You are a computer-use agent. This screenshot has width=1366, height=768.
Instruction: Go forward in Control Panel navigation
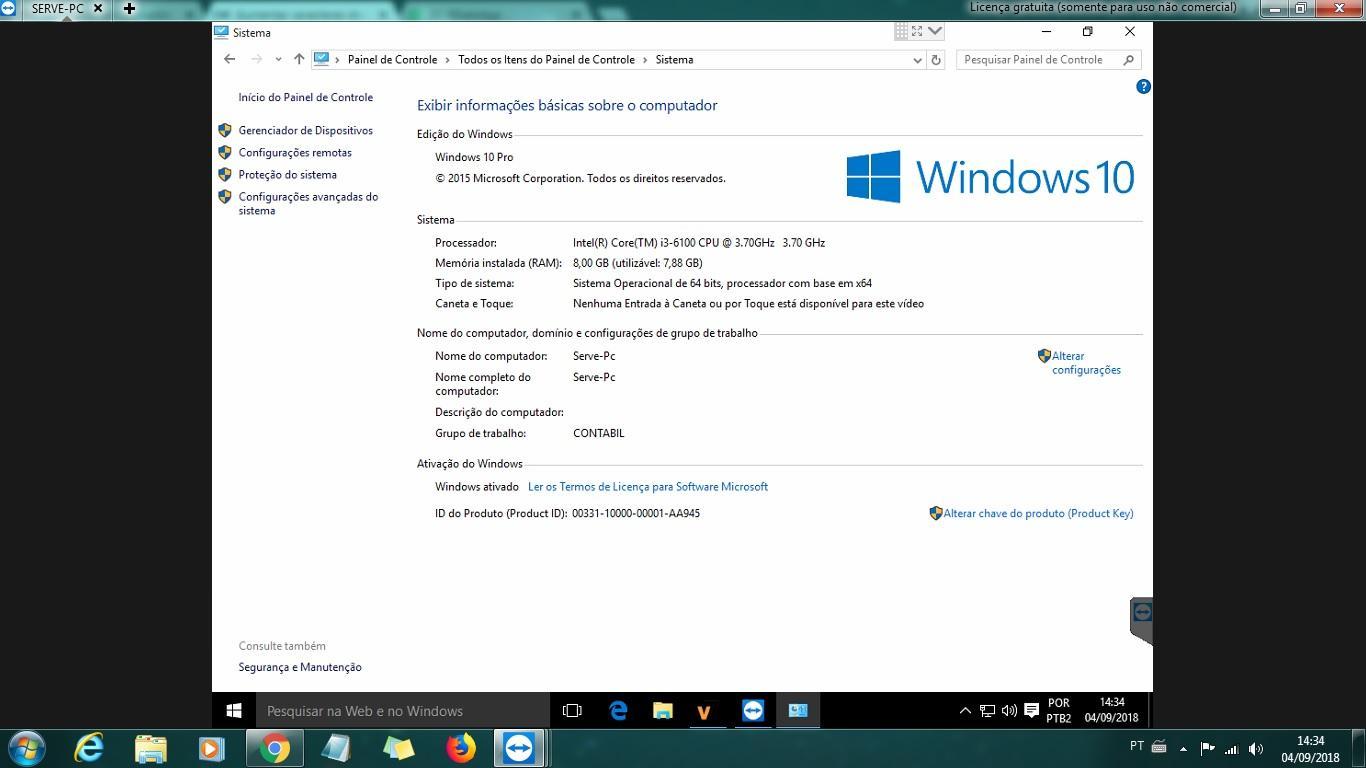click(256, 59)
